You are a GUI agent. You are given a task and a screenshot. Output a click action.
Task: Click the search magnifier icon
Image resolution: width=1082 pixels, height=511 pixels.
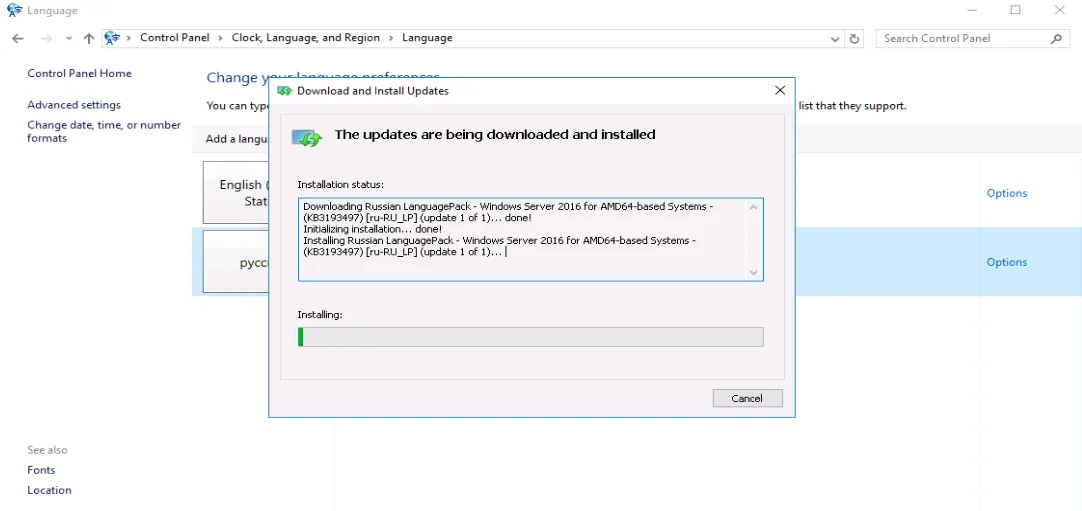pyautogui.click(x=1056, y=38)
